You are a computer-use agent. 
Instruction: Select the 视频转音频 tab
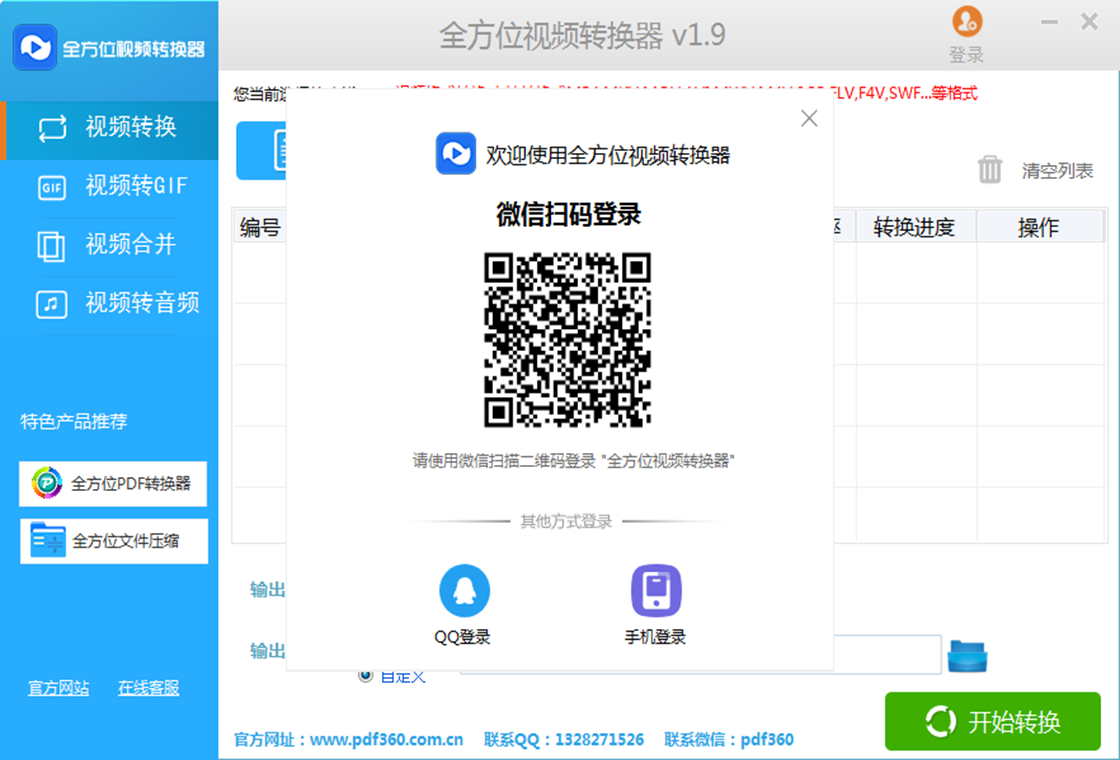(109, 304)
